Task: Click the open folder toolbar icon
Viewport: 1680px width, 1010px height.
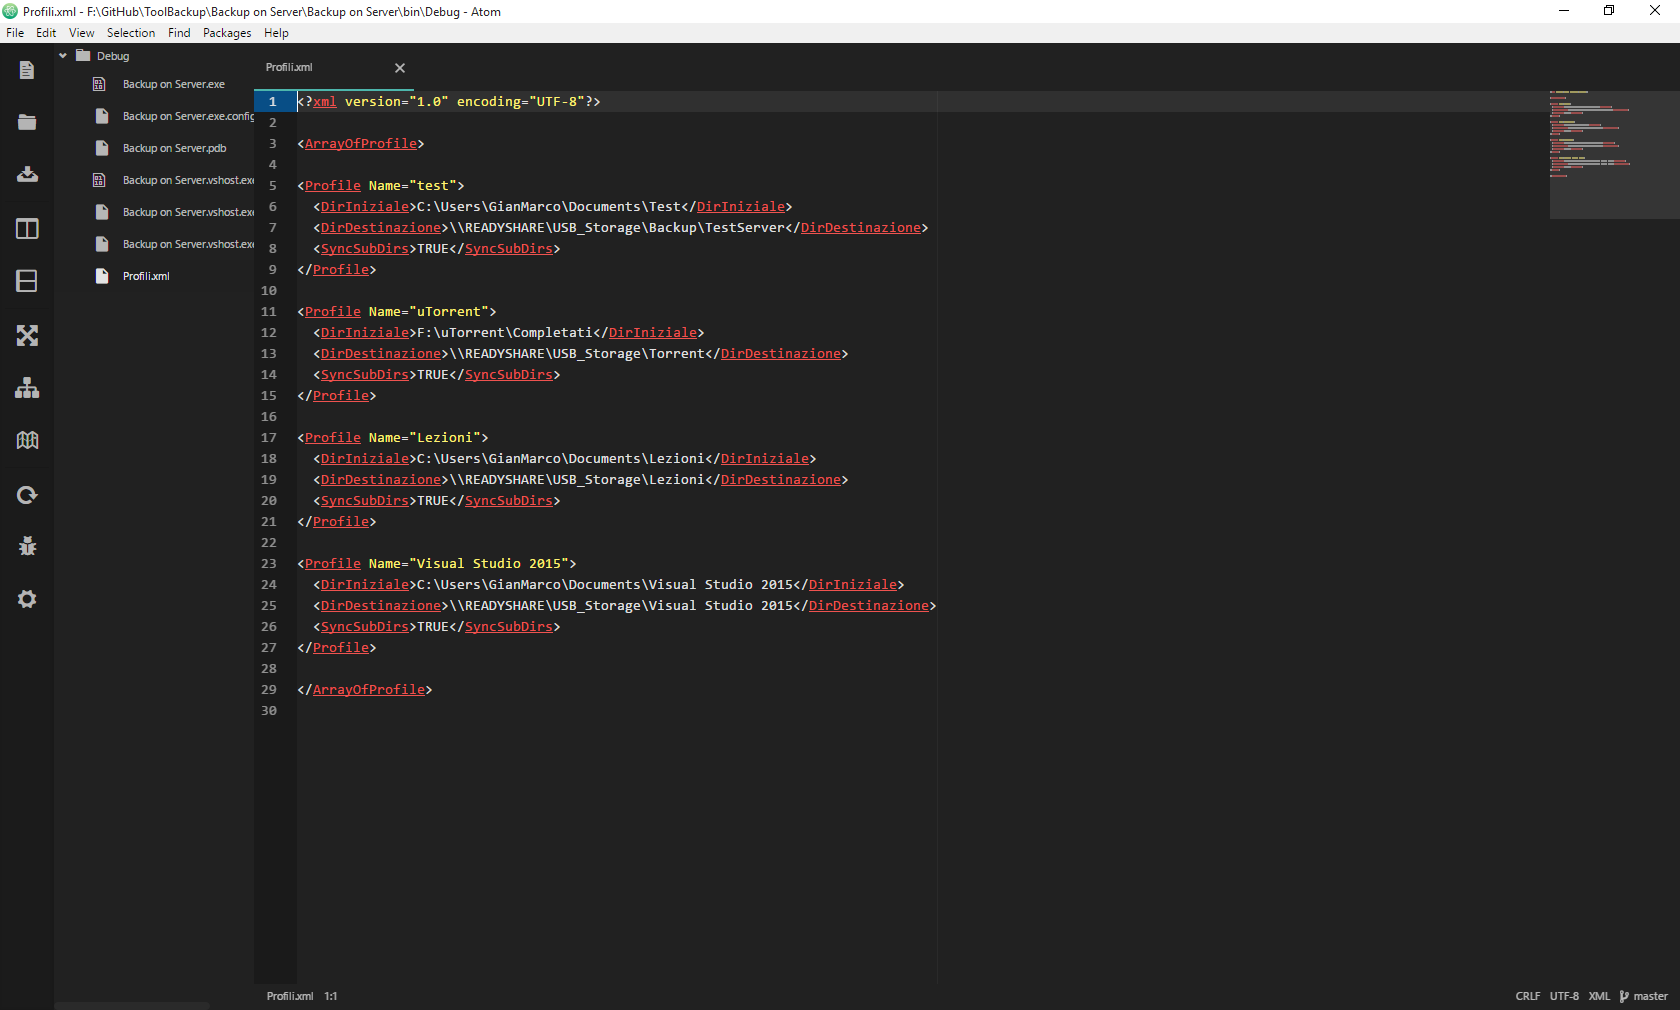Action: click(27, 122)
